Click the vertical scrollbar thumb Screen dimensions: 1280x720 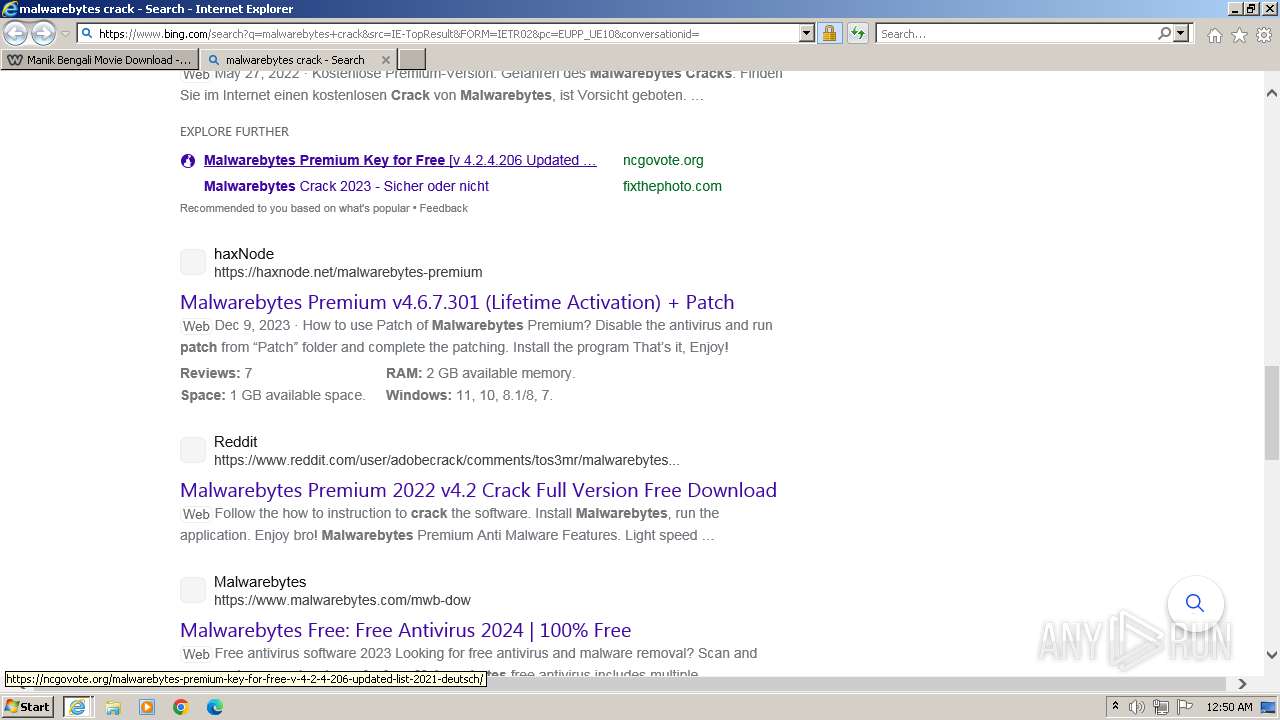1272,412
